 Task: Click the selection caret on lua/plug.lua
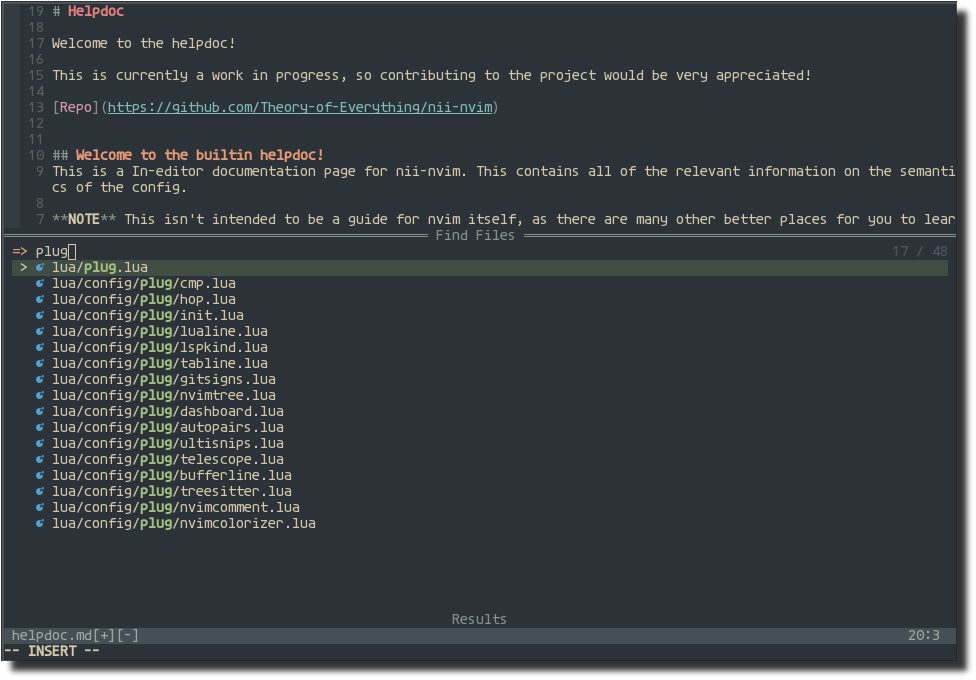(24, 268)
